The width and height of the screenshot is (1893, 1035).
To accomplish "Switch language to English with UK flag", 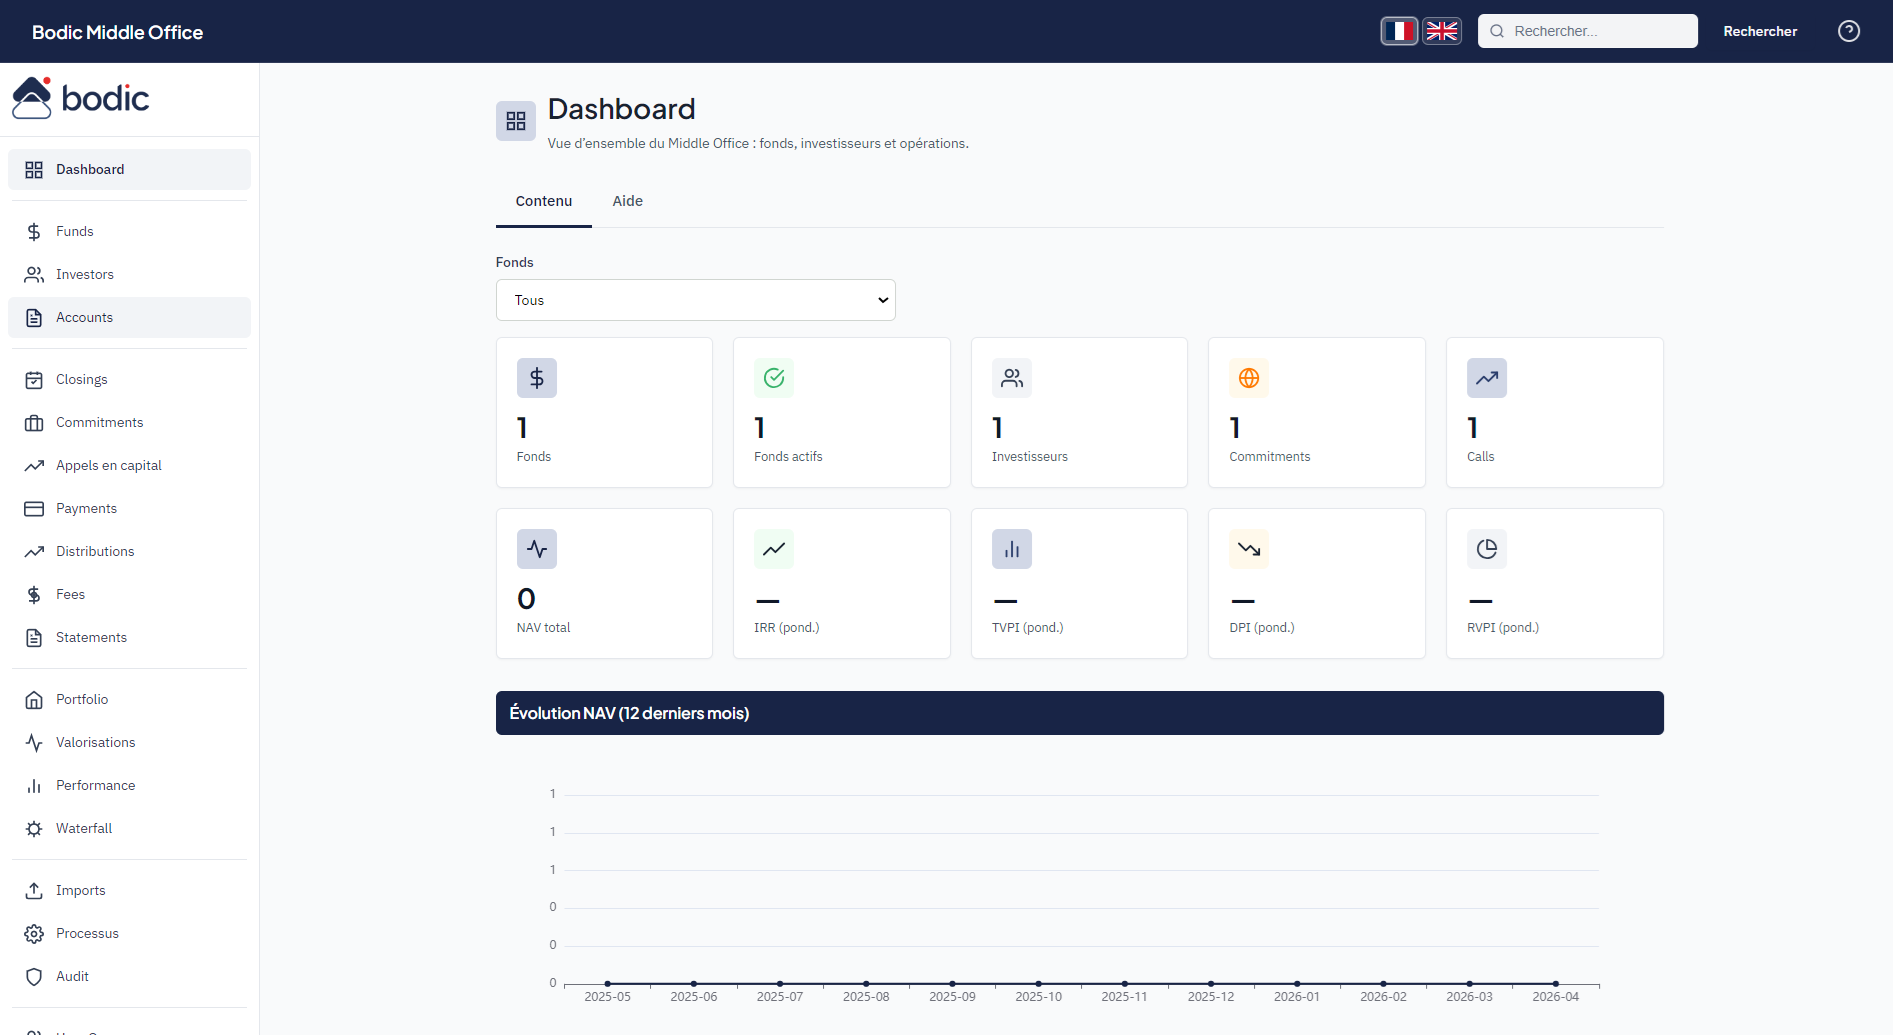I will 1441,31.
